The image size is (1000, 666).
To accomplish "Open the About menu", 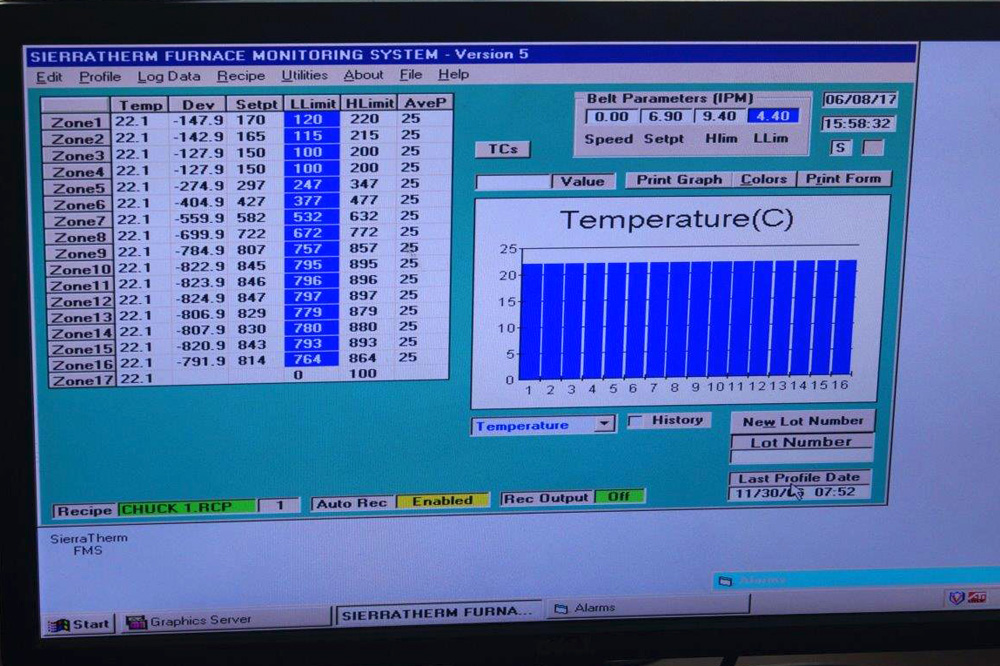I will tap(364, 75).
